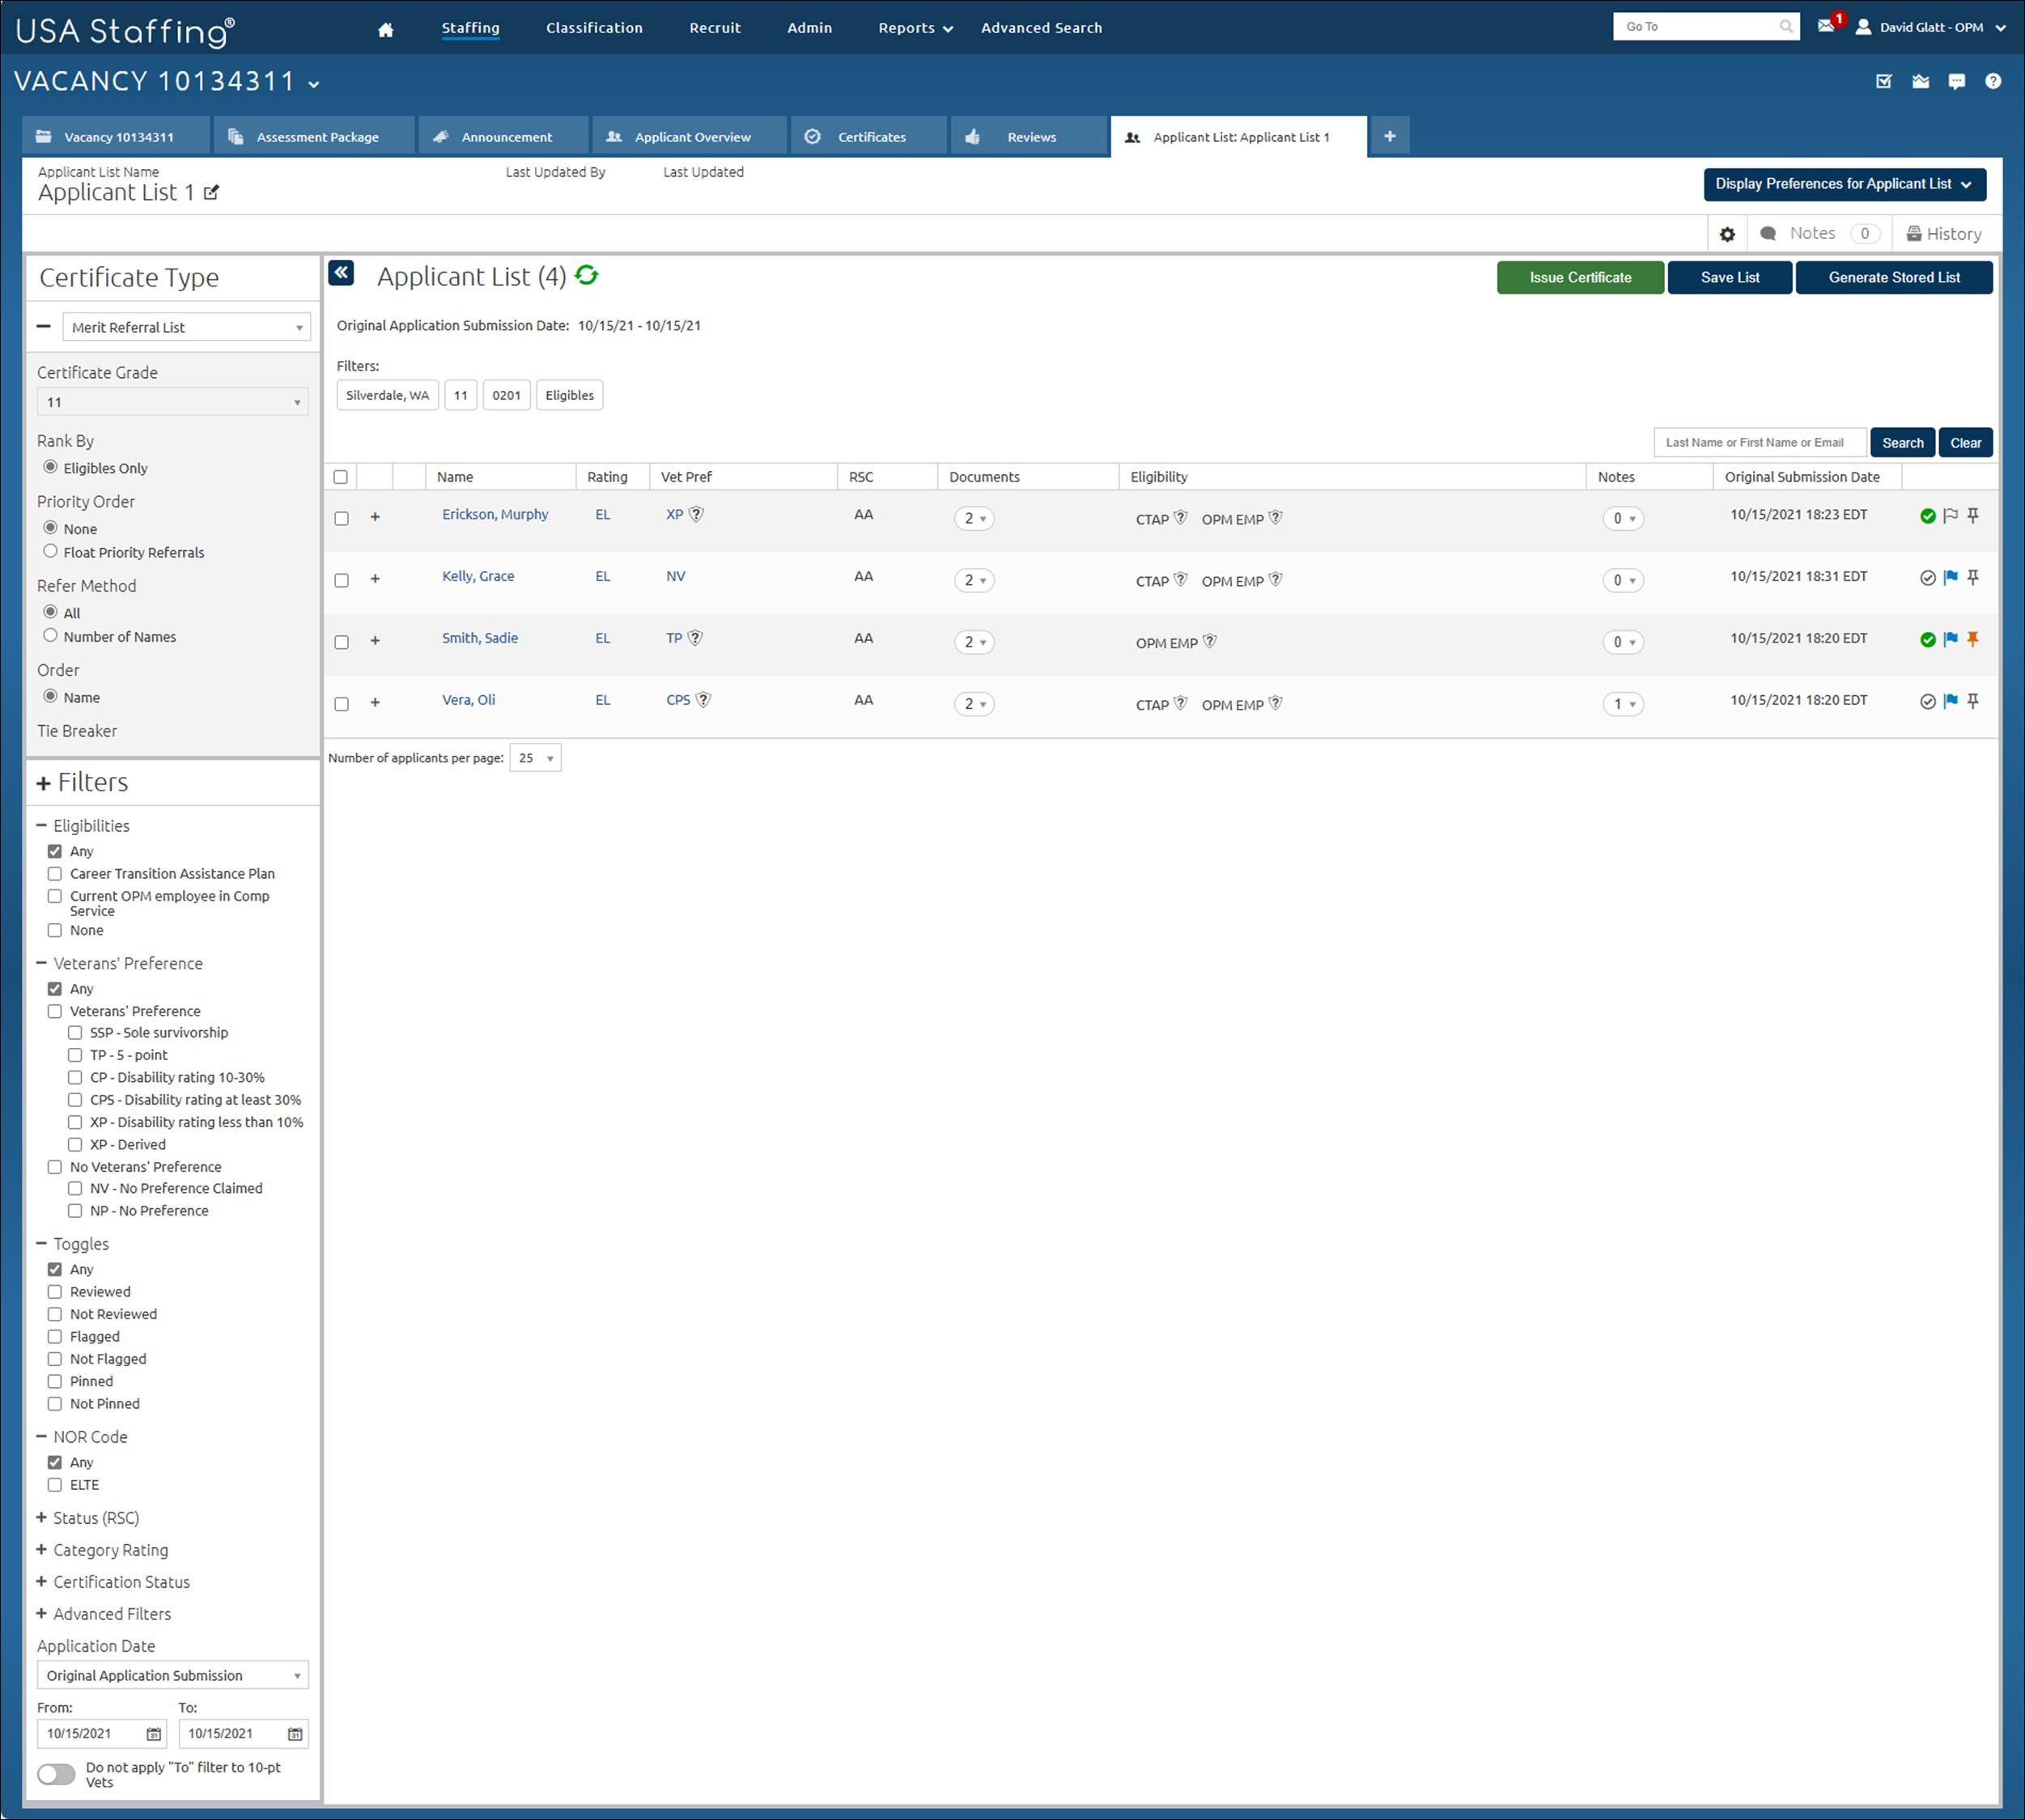
Task: Click the refresh icon beside Applicant List (4)
Action: [x=588, y=276]
